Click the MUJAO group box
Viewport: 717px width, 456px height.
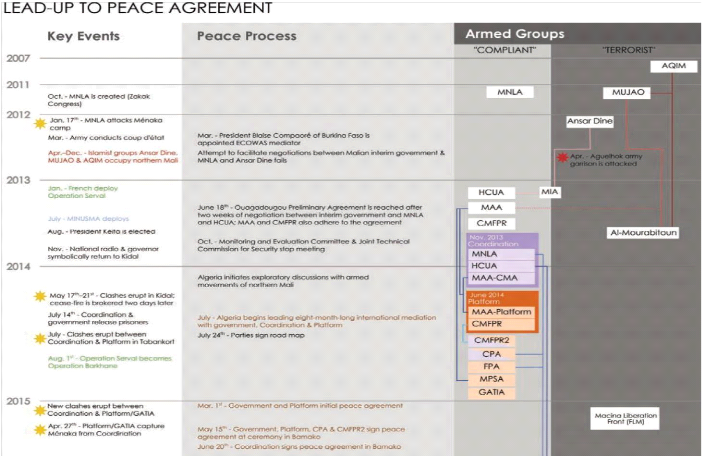628,92
